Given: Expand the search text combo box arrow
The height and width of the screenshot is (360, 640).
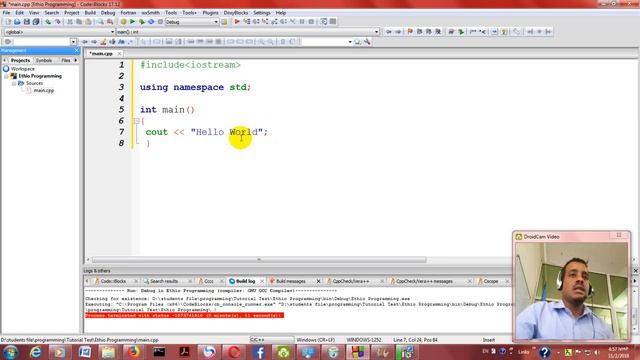Looking at the screenshot, I should 73,42.
